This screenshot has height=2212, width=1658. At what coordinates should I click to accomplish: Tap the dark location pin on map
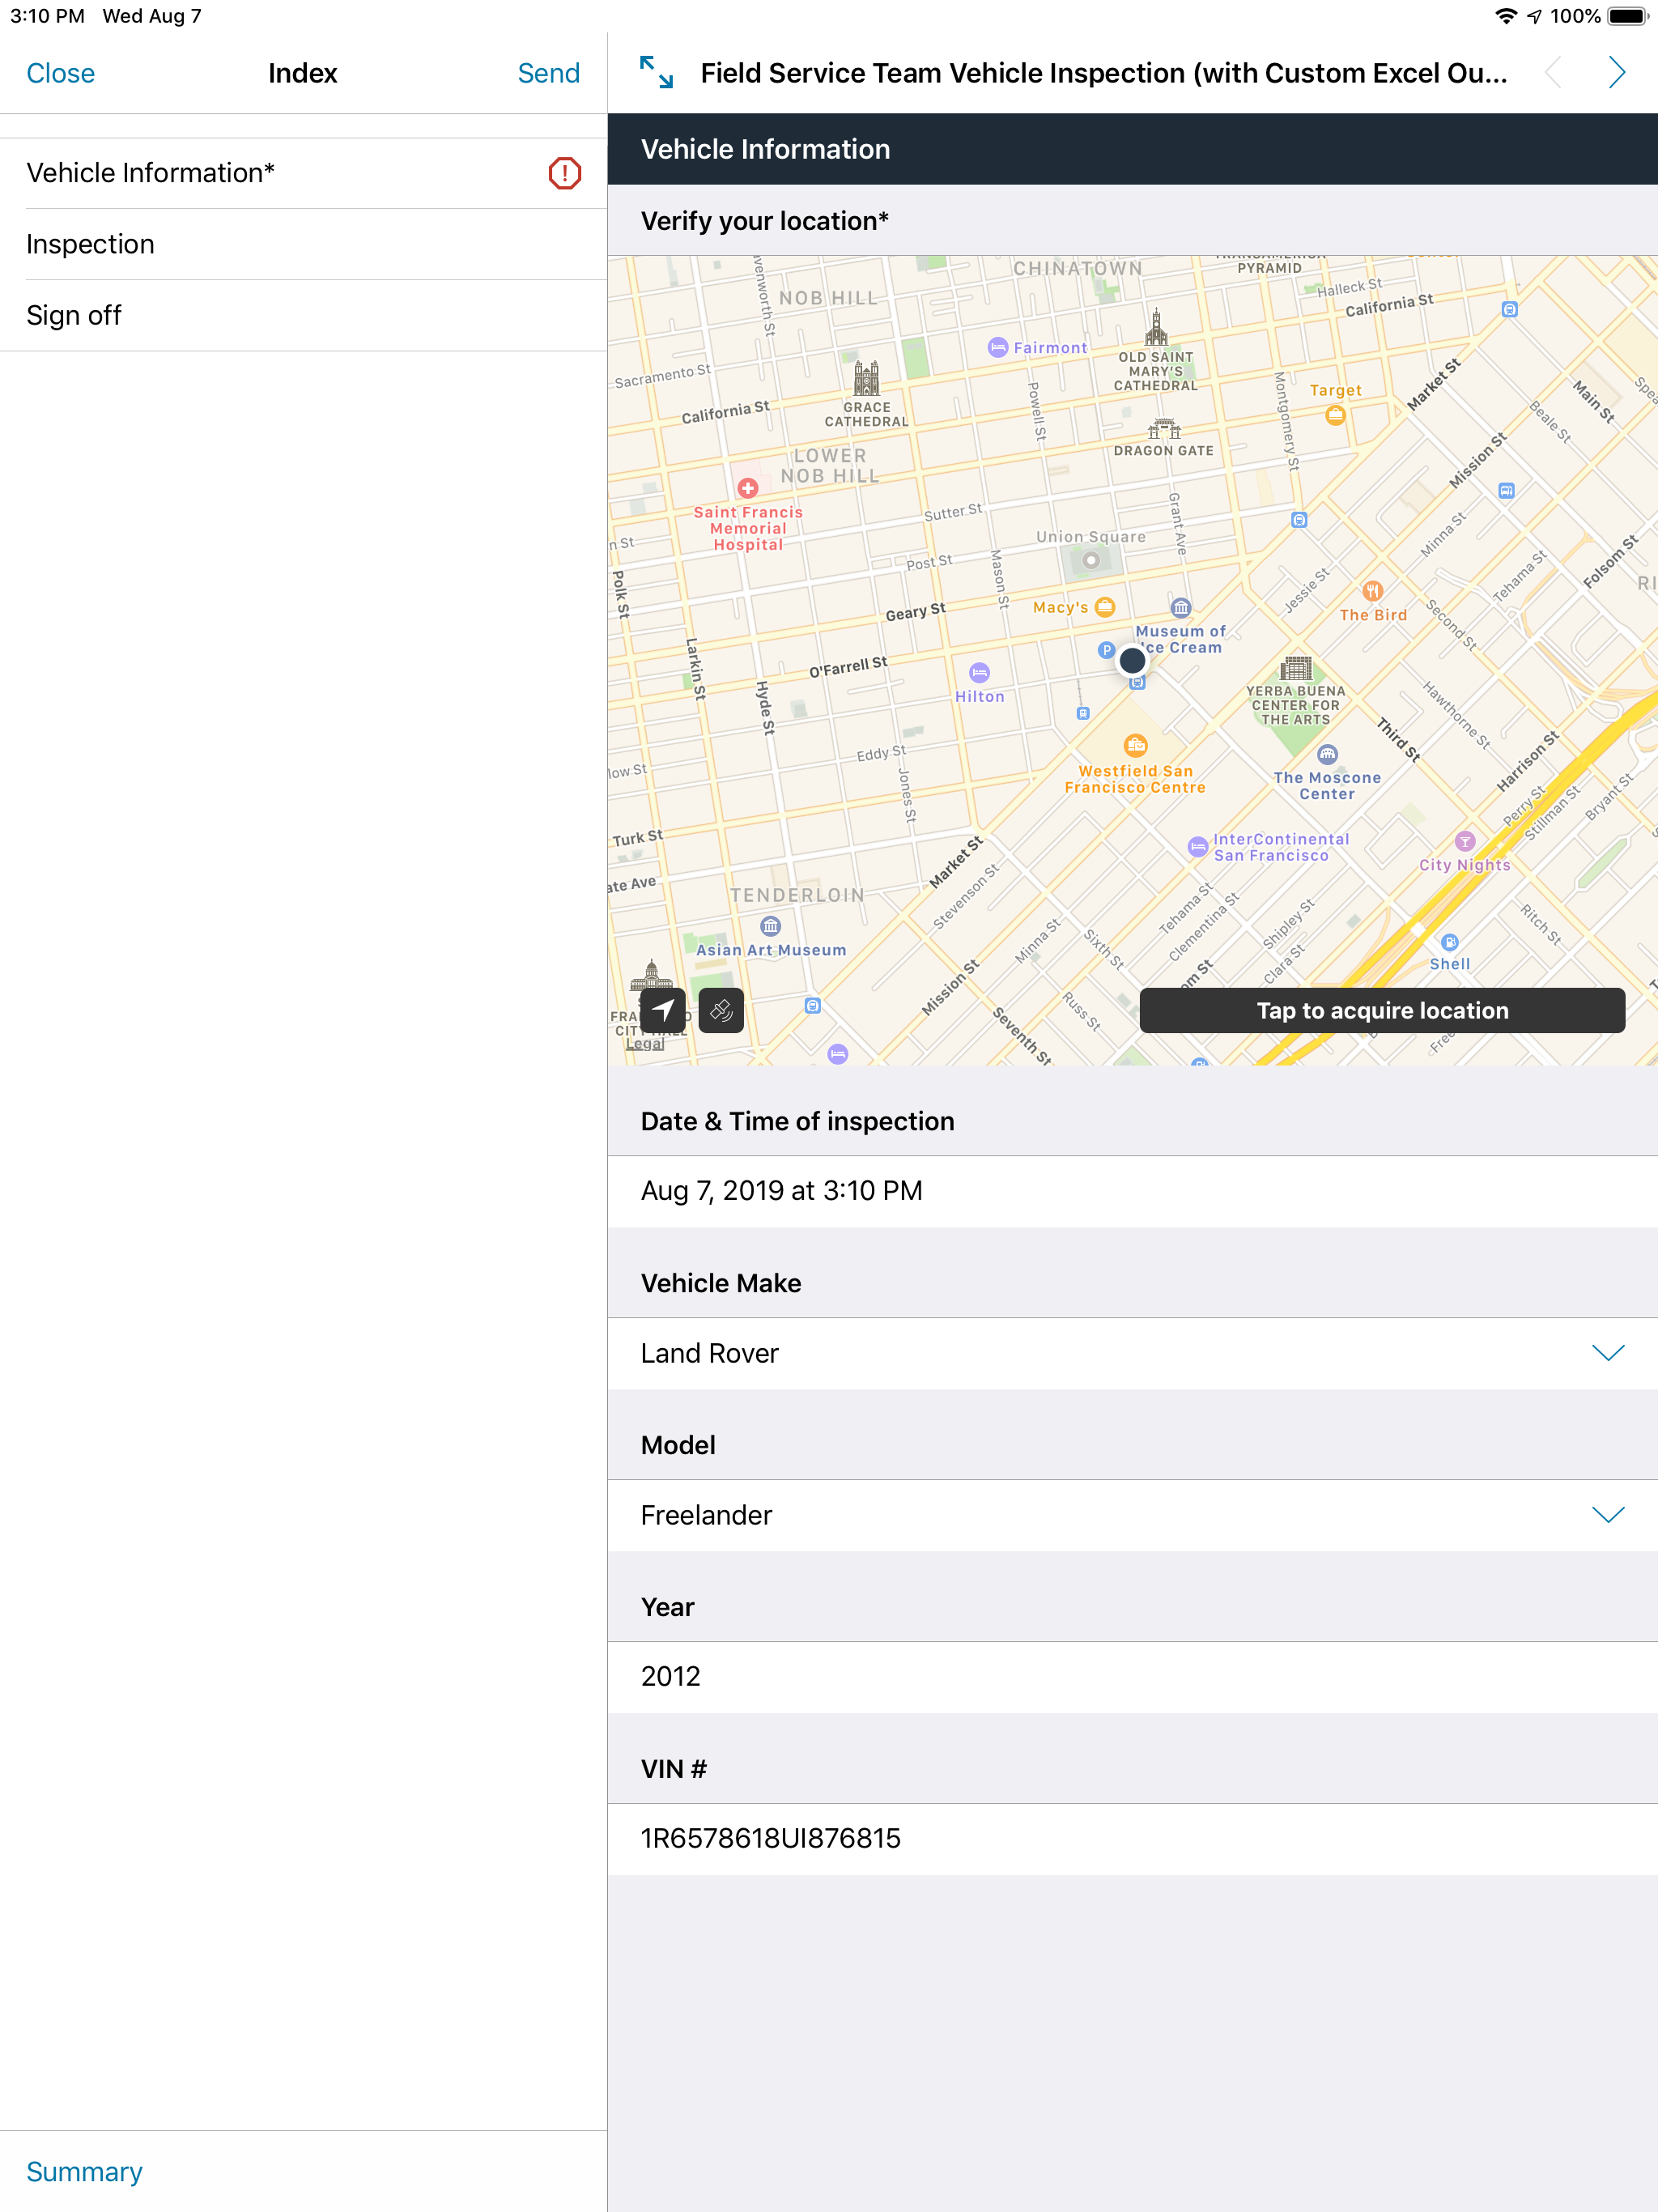1132,660
